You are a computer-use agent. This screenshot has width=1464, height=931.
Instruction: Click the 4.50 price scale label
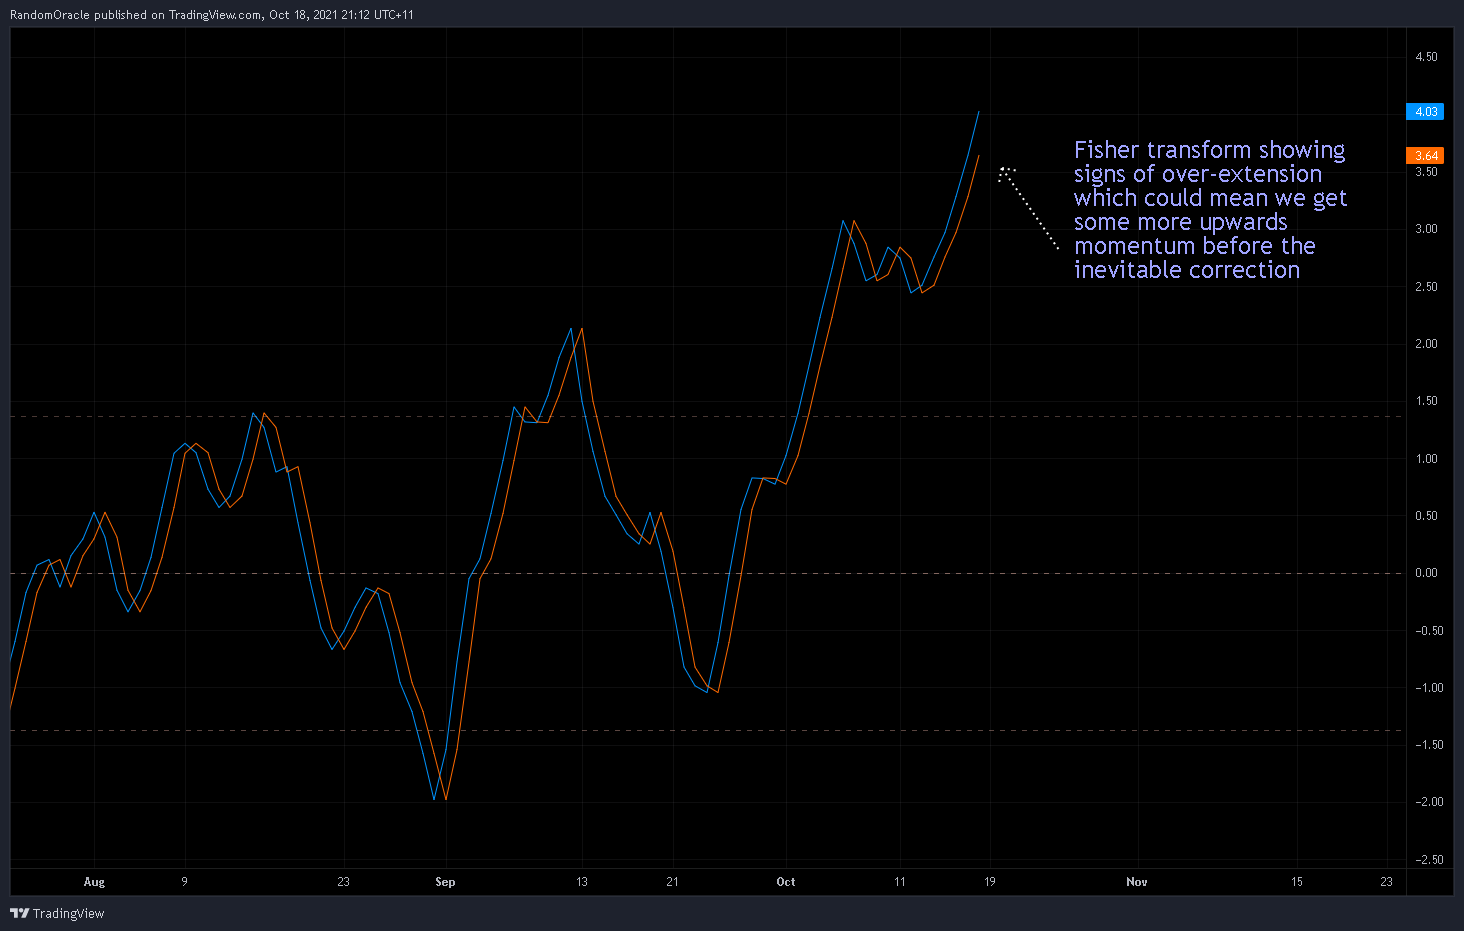[x=1426, y=57]
